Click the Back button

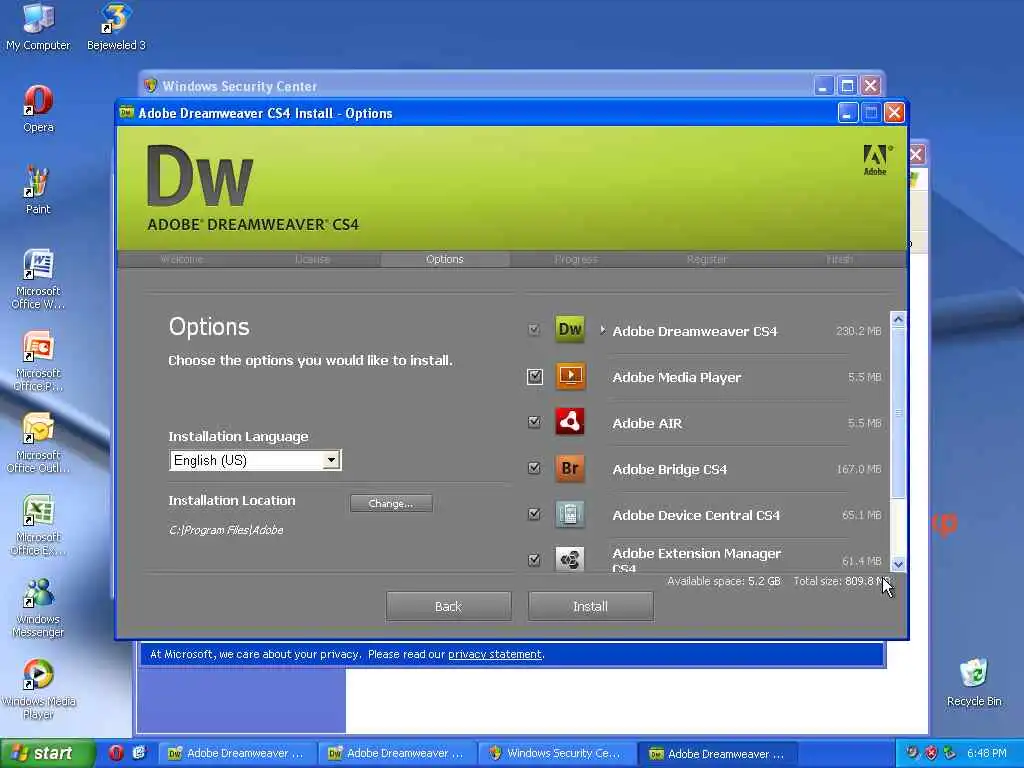pos(448,606)
